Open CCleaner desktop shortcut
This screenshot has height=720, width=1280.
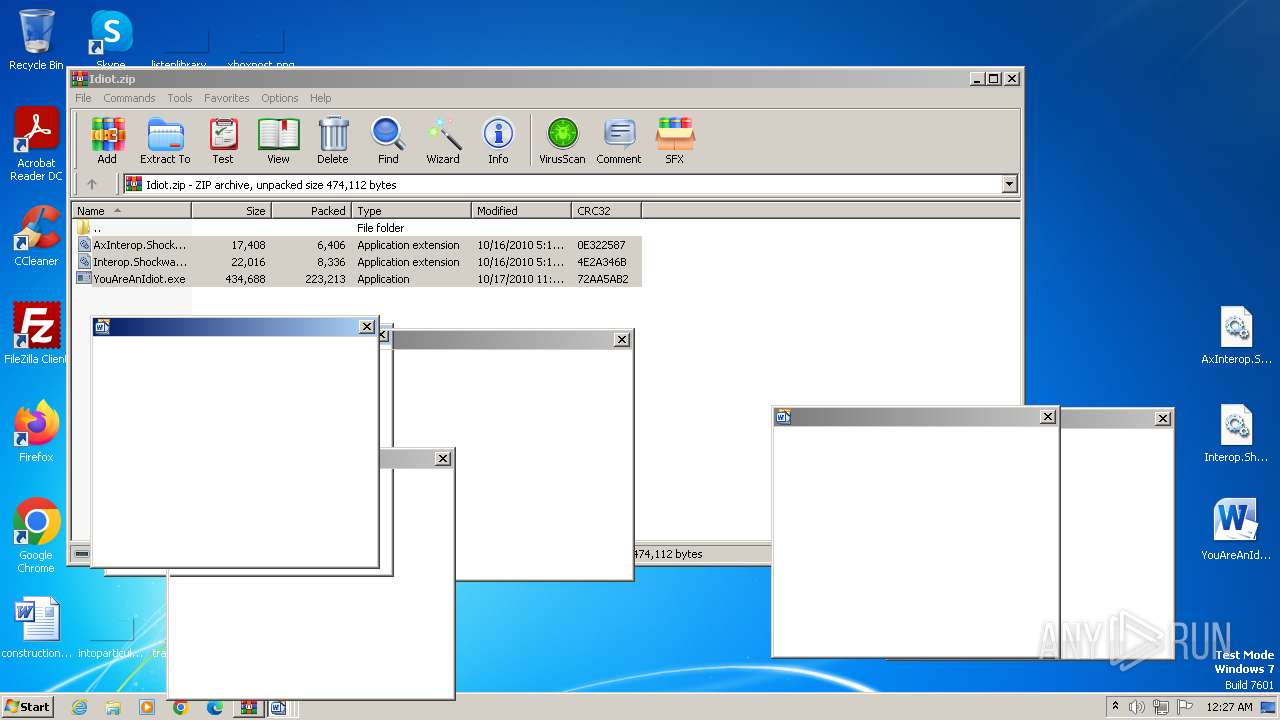pyautogui.click(x=36, y=236)
